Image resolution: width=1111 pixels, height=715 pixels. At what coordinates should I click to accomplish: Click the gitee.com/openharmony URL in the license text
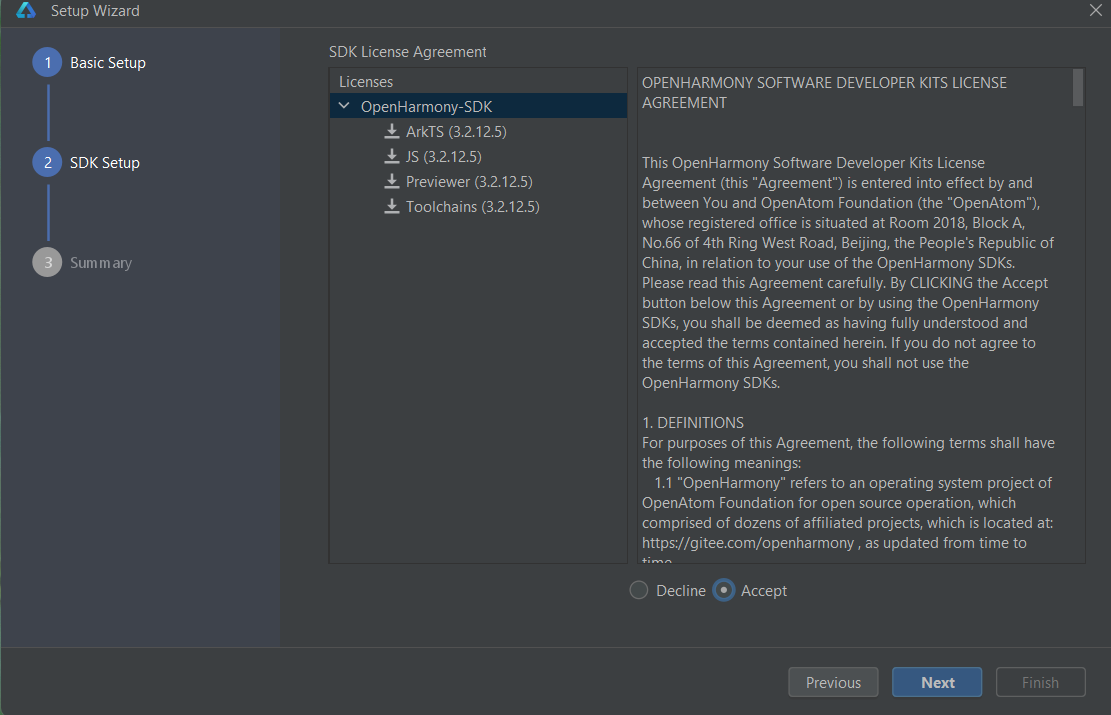click(748, 543)
